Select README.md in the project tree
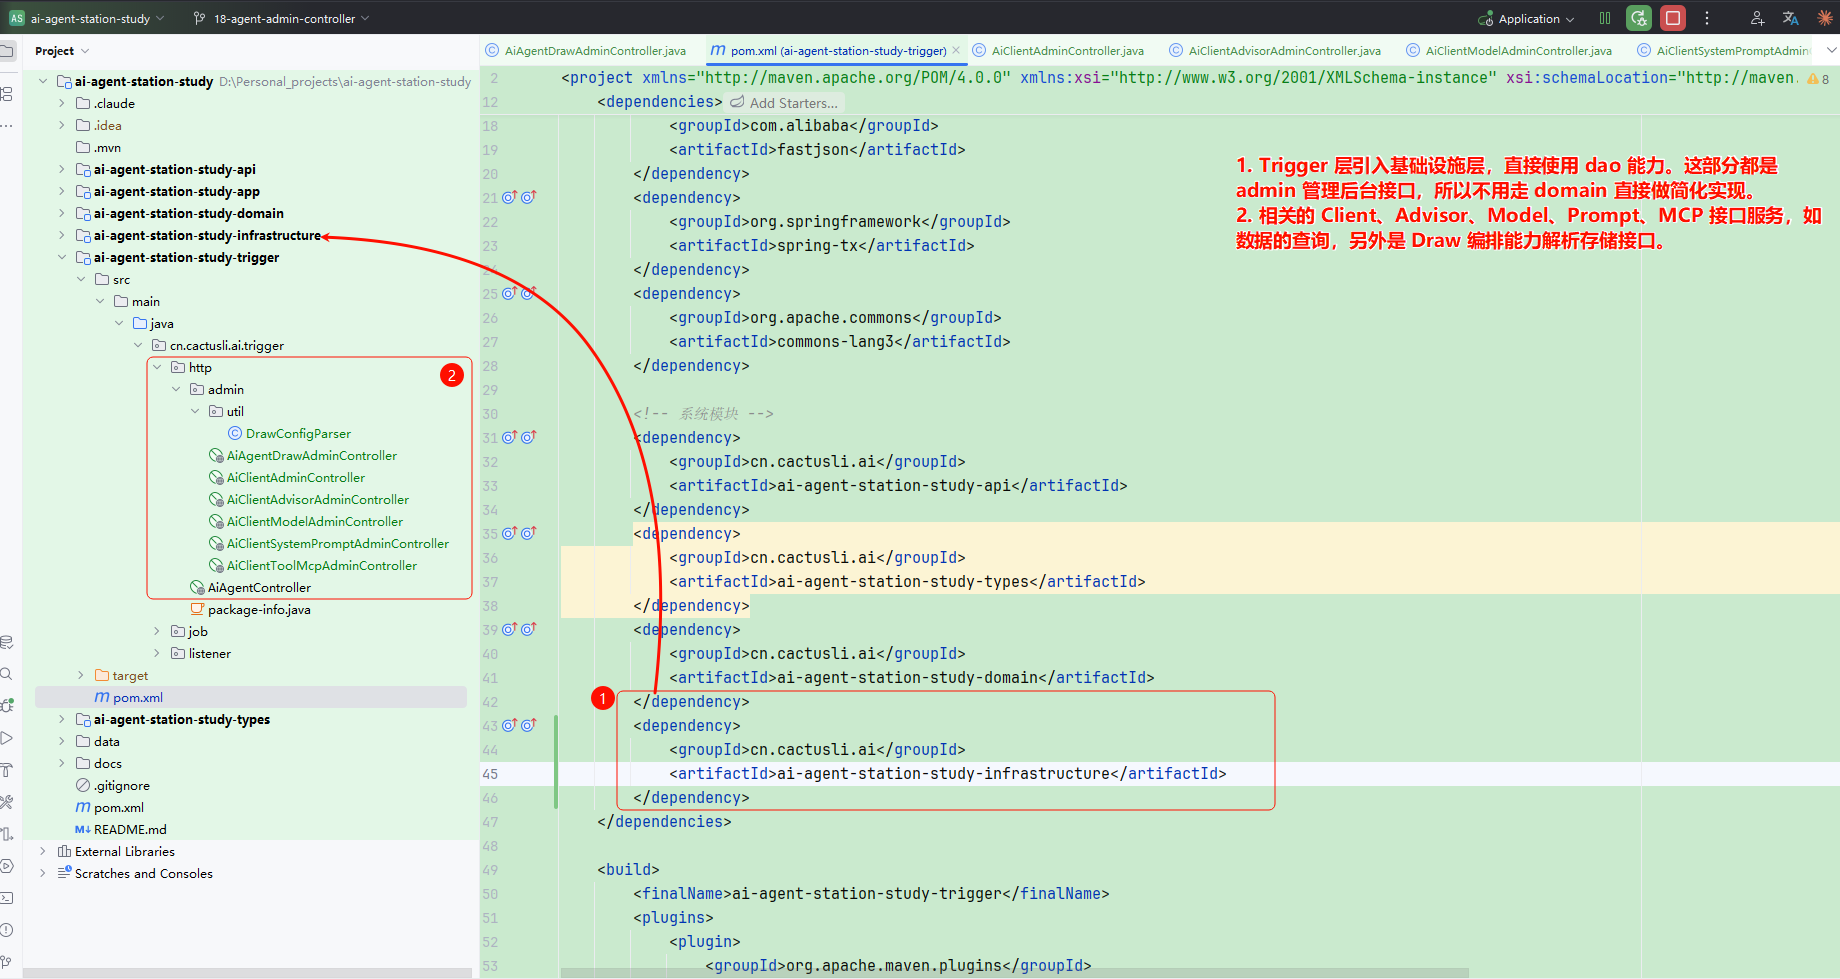 [130, 829]
